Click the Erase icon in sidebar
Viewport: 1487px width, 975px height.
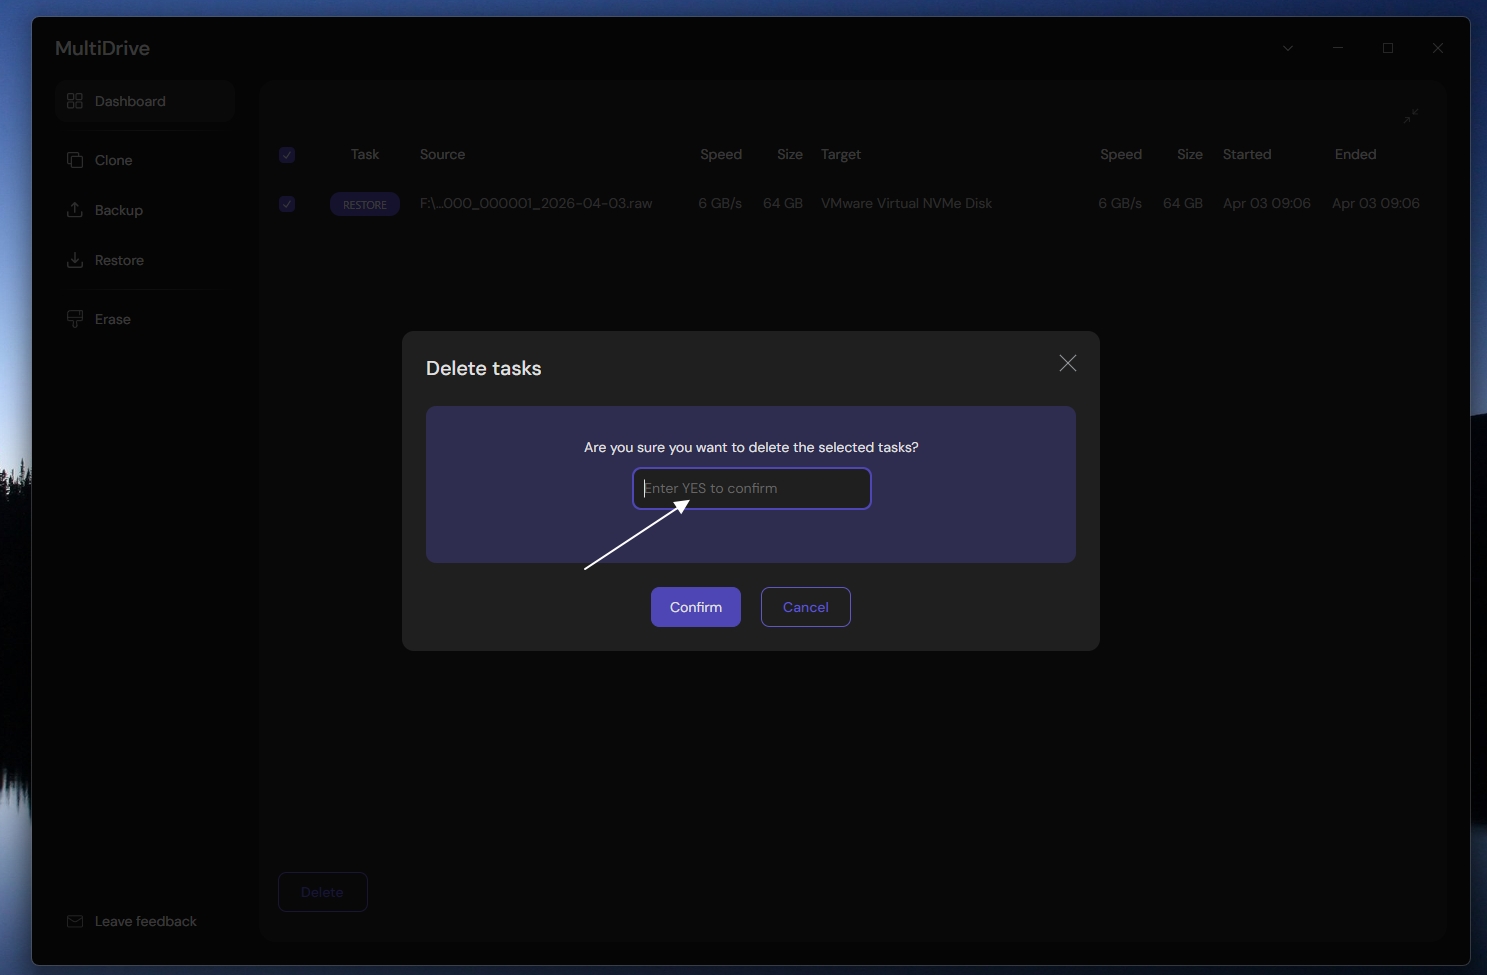coord(75,319)
